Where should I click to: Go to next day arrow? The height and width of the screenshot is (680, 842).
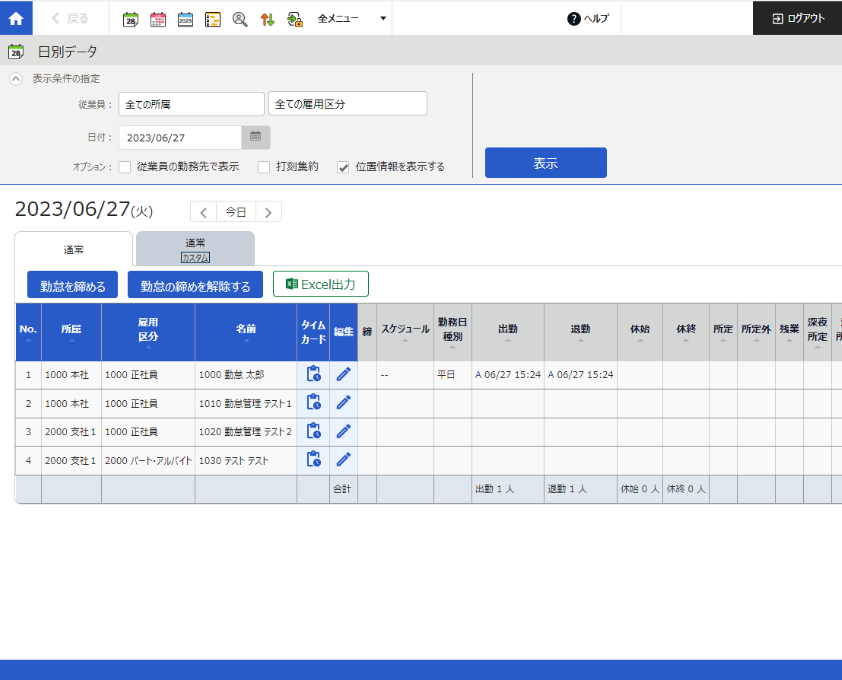point(268,212)
